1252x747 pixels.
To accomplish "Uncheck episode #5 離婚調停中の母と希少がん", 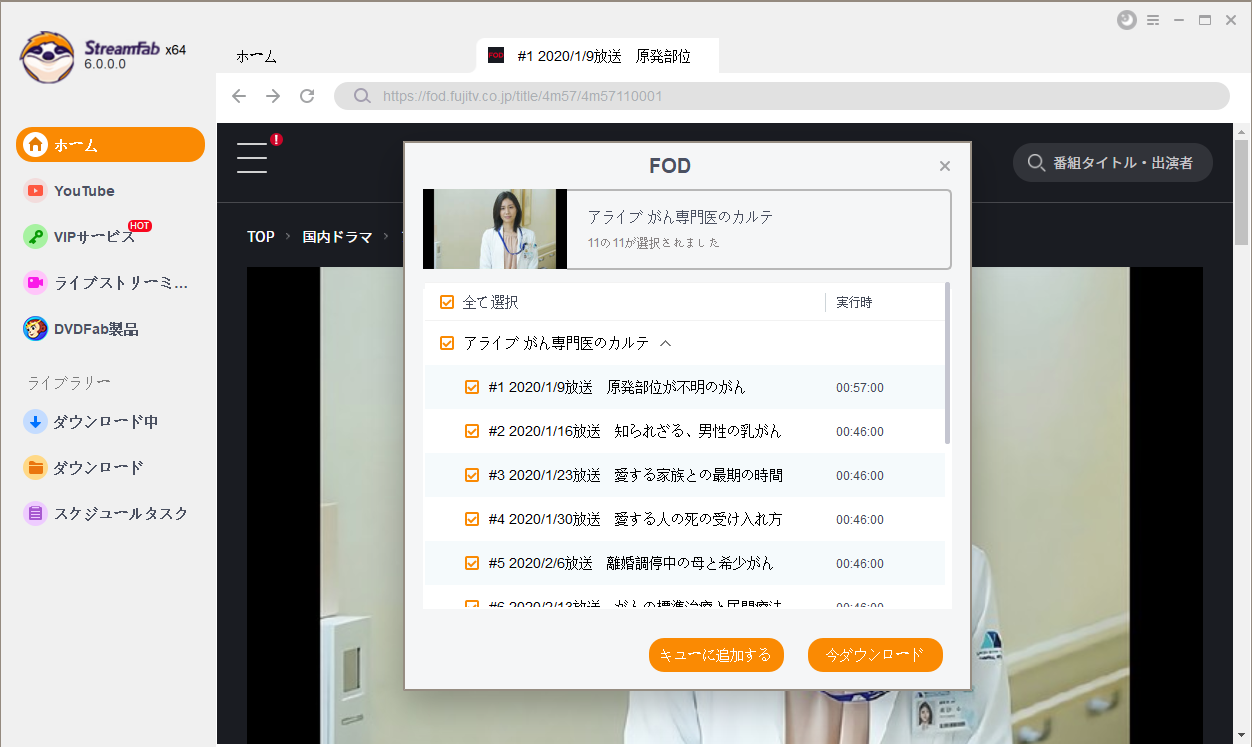I will point(472,563).
